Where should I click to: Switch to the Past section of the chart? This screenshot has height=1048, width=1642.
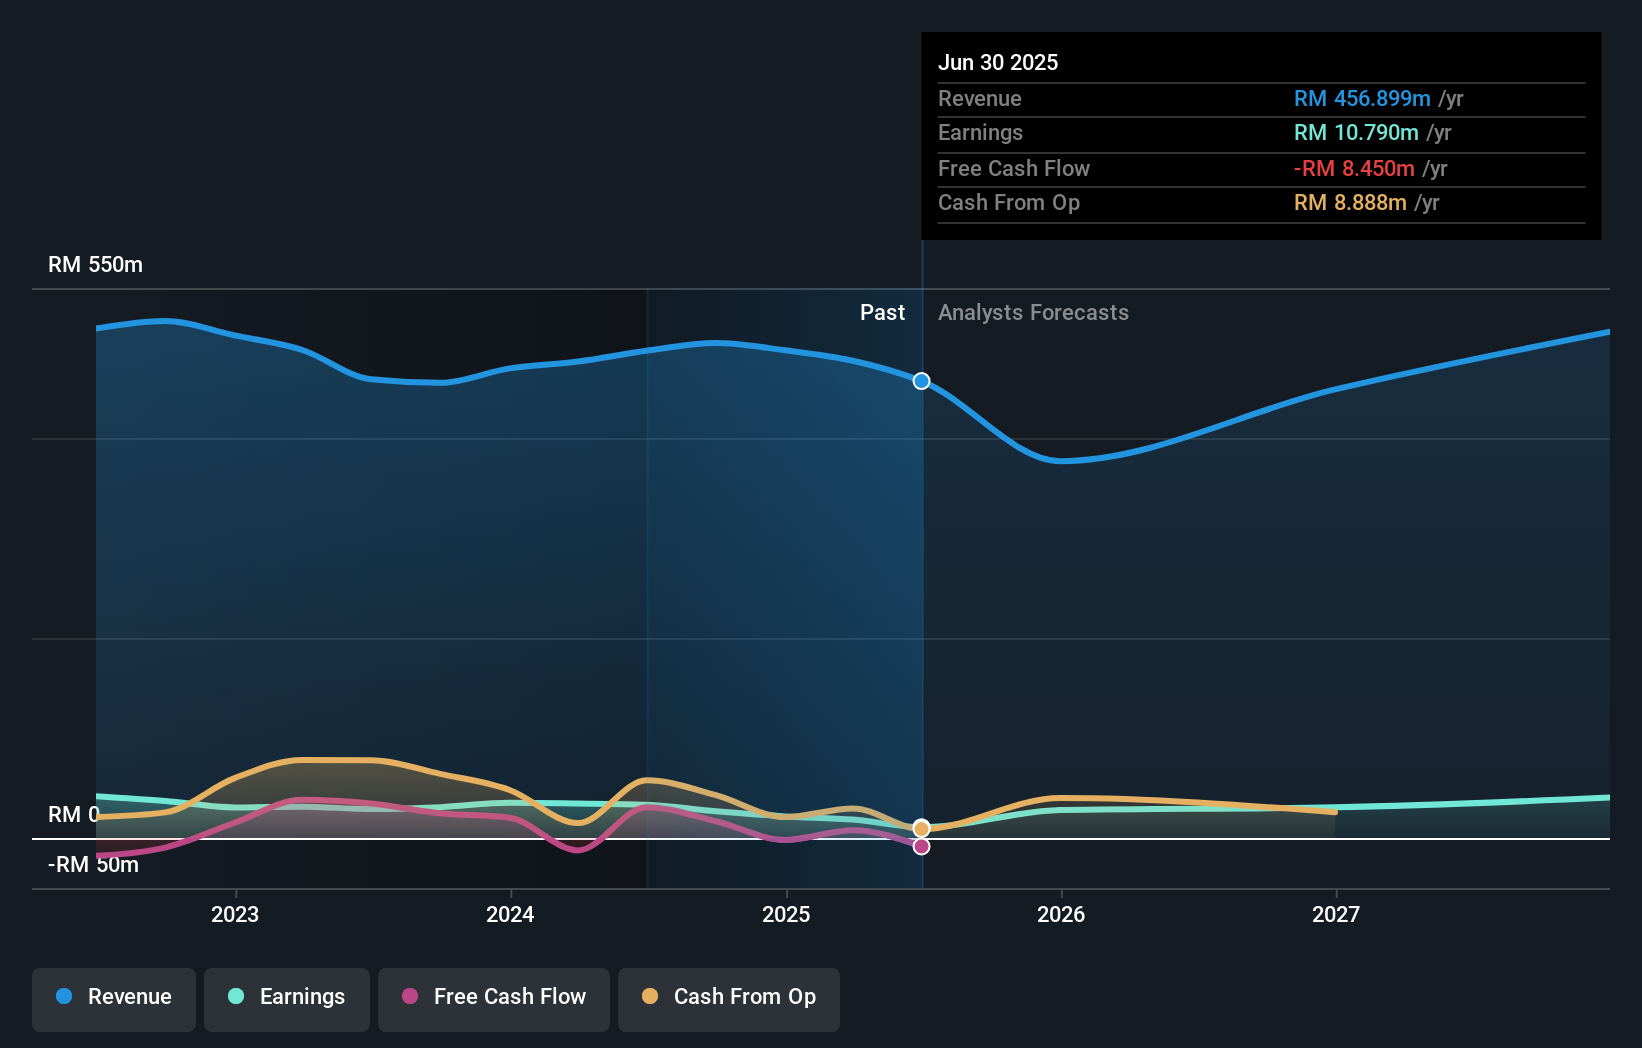coord(882,313)
